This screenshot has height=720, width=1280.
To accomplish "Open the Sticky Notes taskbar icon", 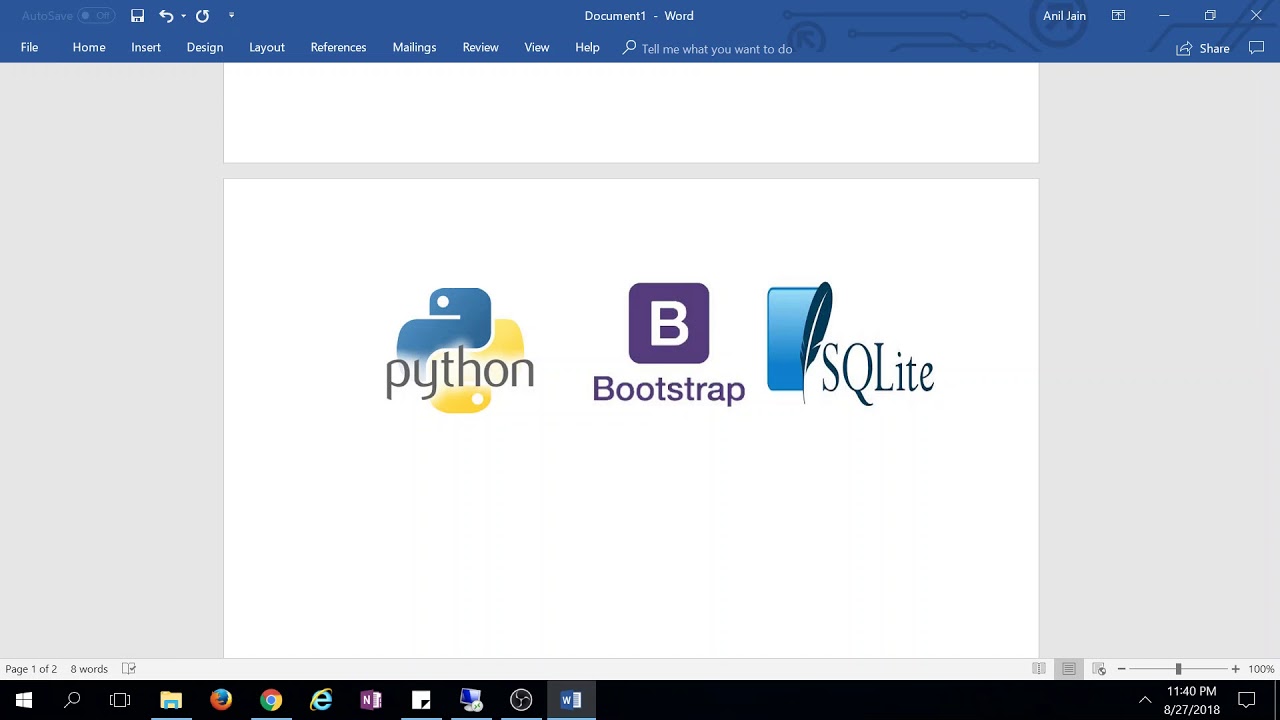I will [x=421, y=700].
